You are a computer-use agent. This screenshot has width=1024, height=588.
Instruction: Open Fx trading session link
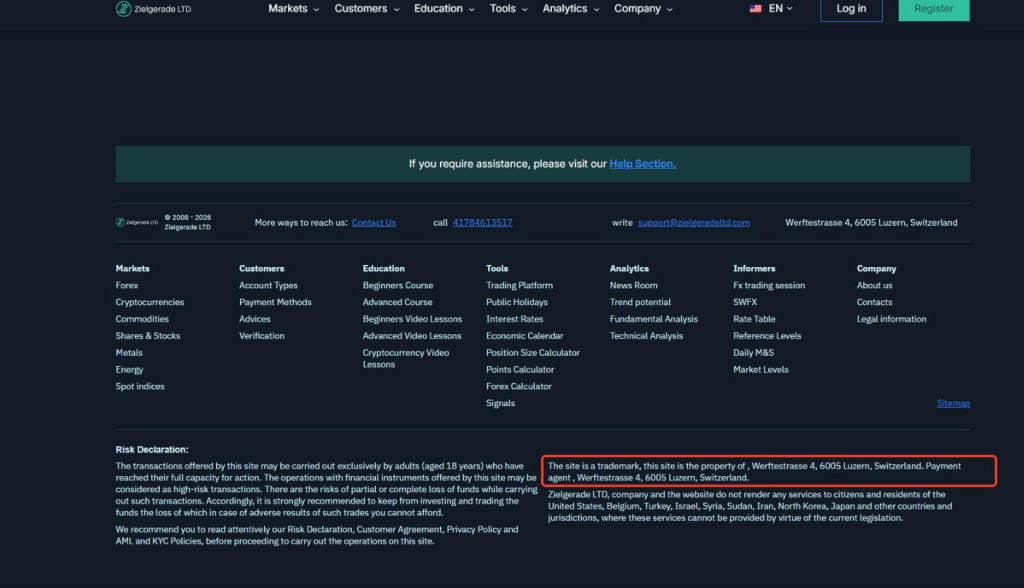[x=769, y=286]
